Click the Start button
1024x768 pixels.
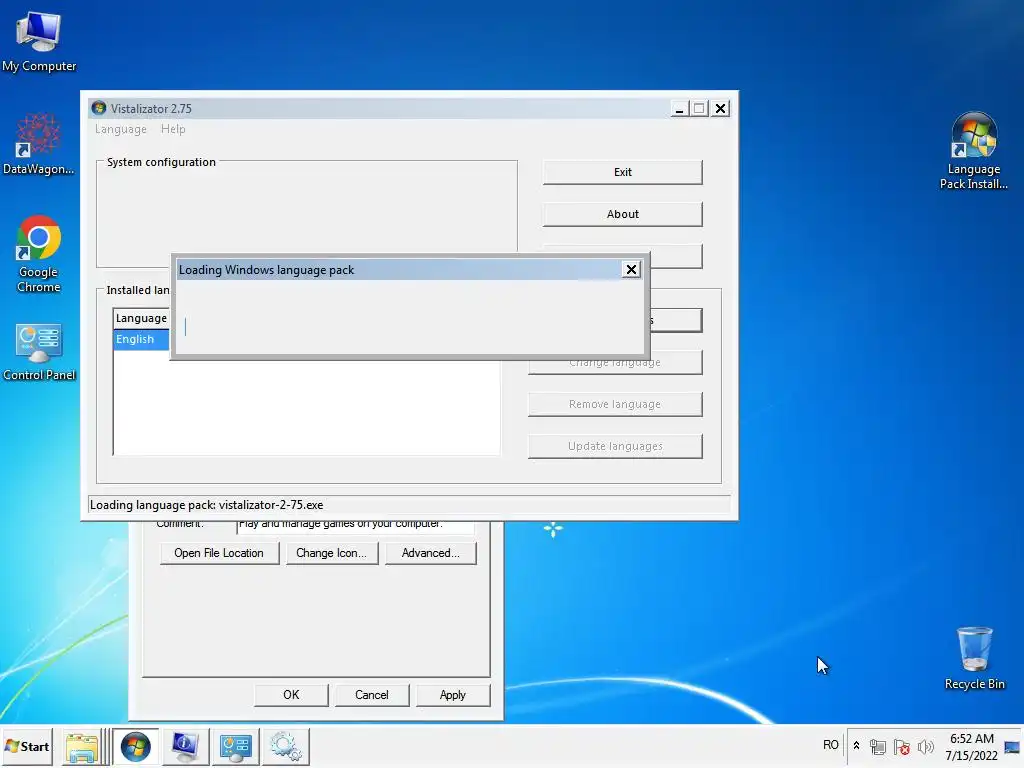[x=27, y=746]
